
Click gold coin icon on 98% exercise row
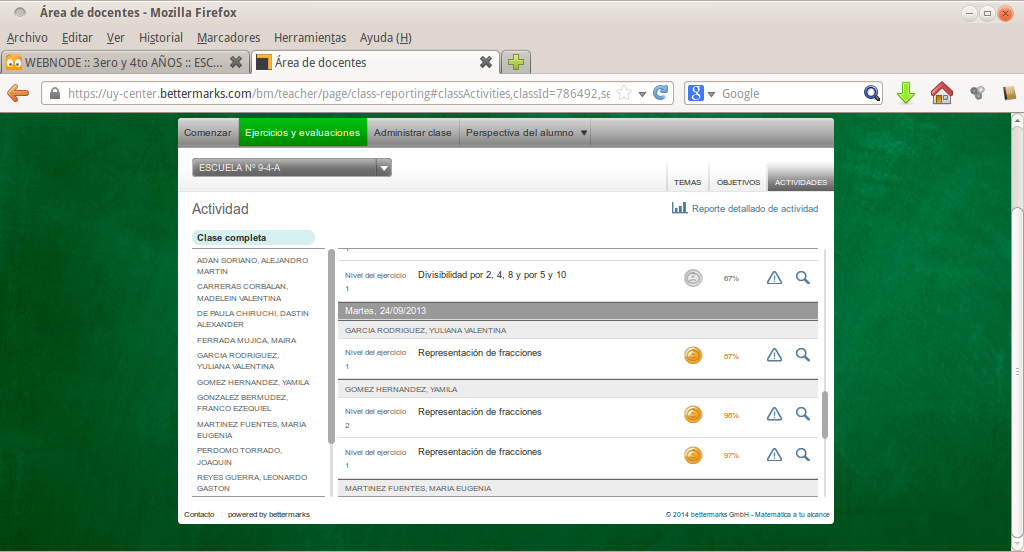693,414
